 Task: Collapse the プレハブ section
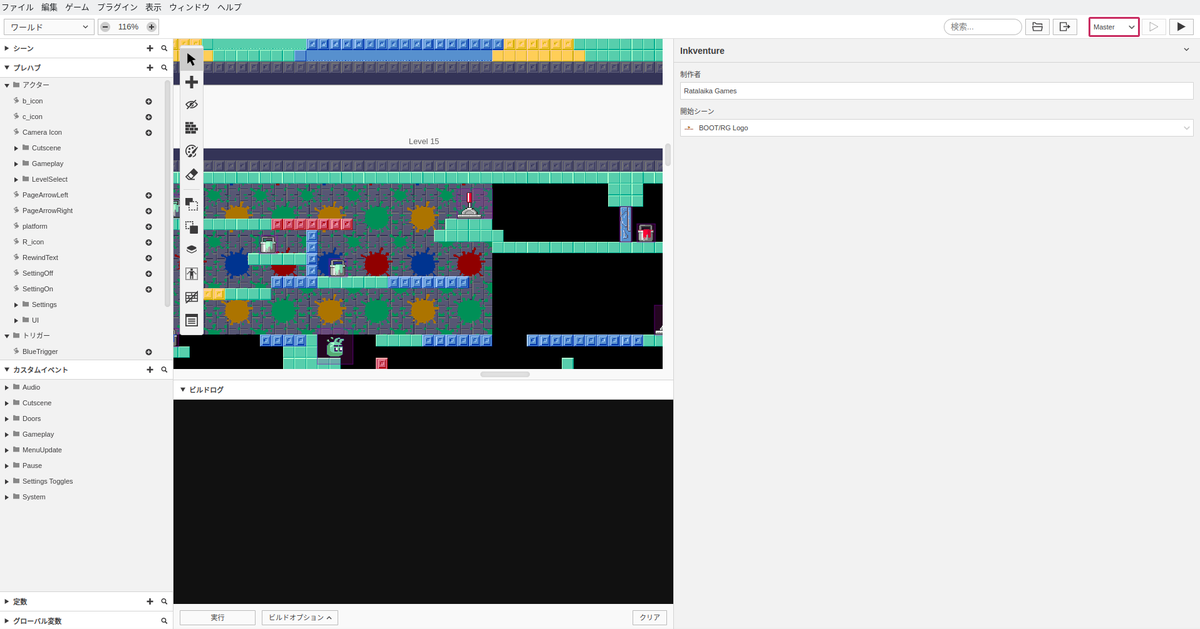[7, 68]
